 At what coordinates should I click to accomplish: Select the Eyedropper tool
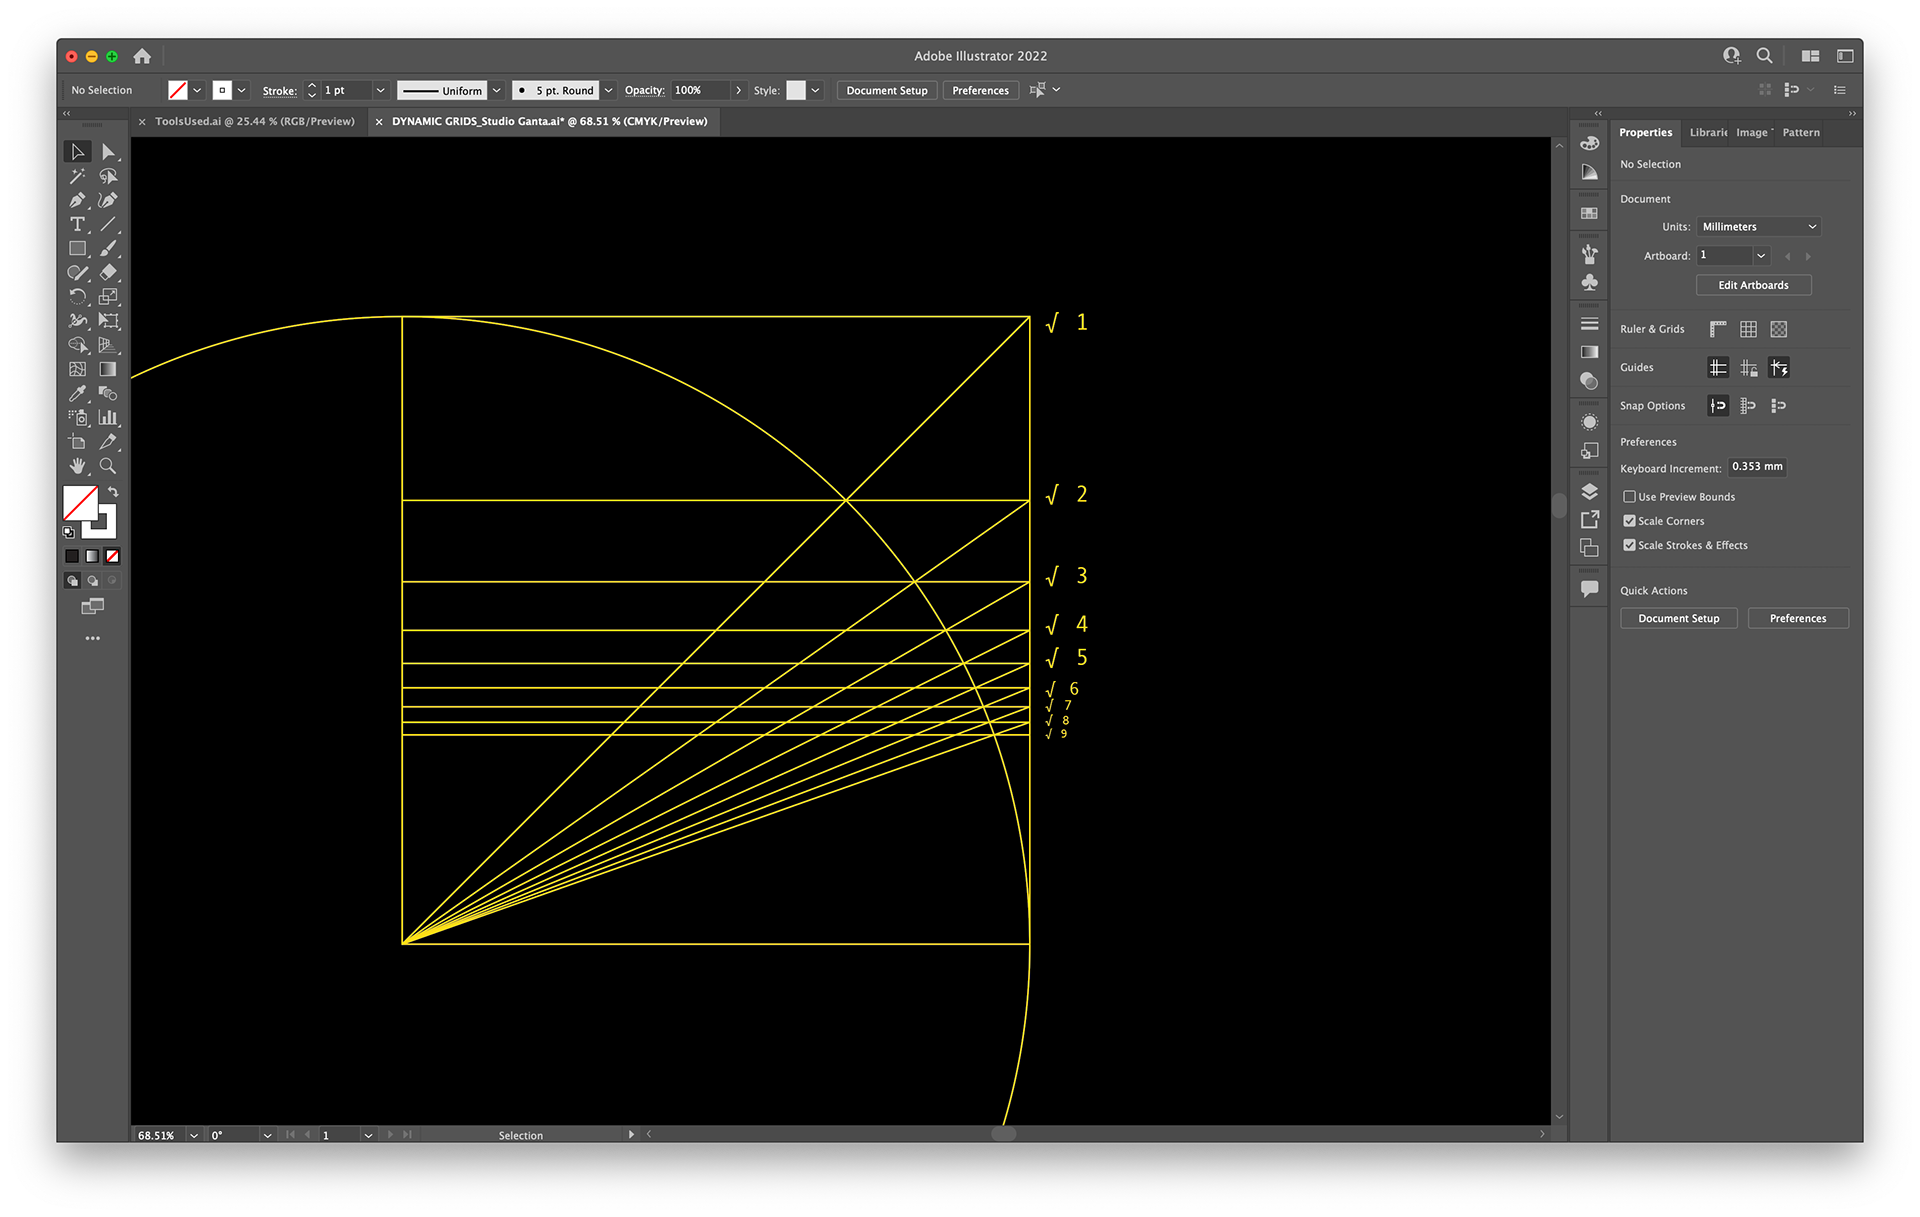coord(77,393)
